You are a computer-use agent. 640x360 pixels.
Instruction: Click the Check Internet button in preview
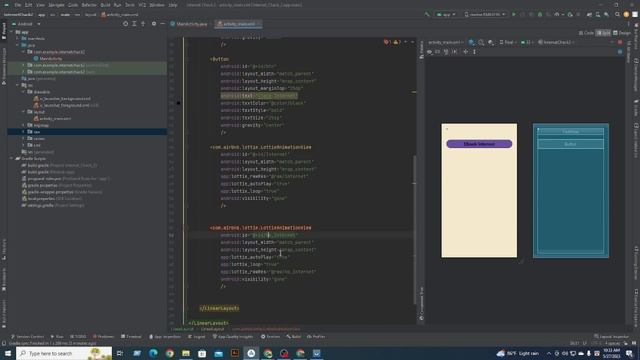point(479,144)
